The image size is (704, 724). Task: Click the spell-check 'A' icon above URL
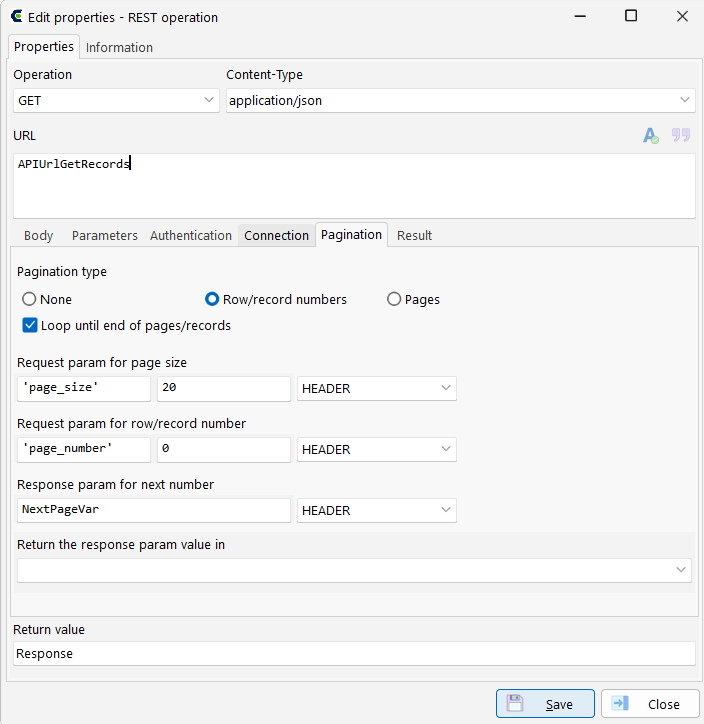[650, 135]
